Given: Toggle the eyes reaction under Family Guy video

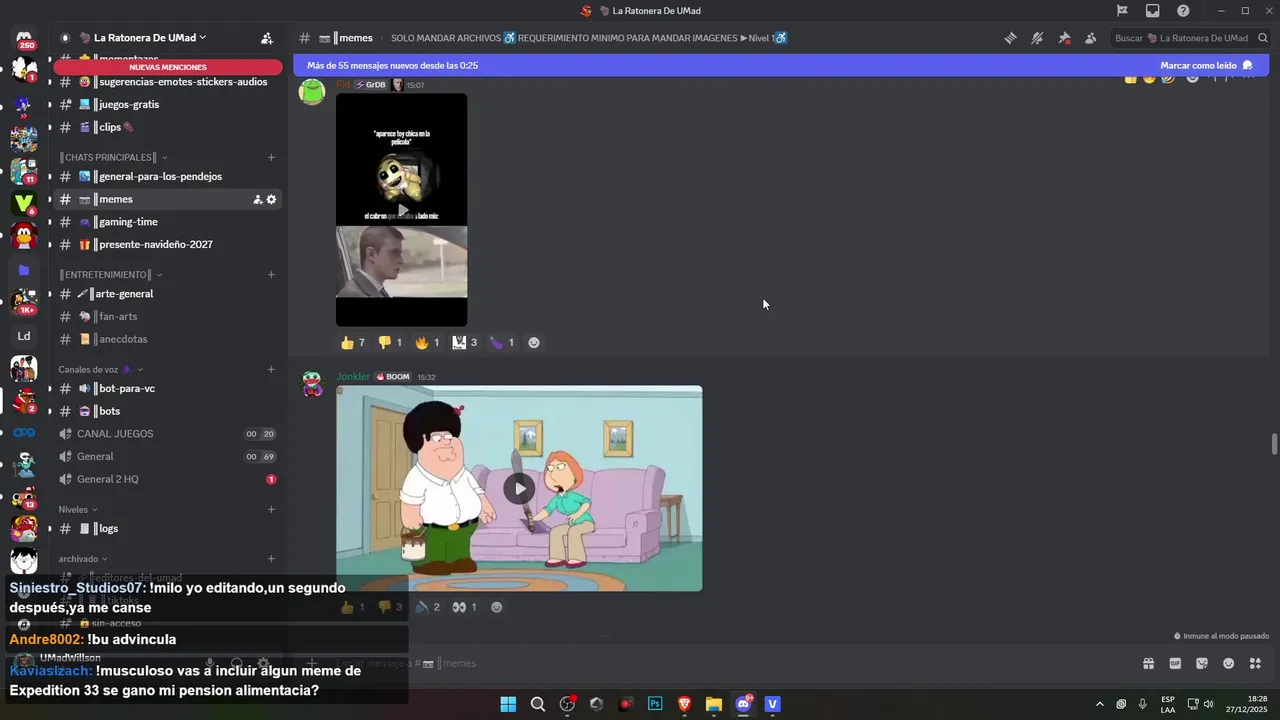Looking at the screenshot, I should [x=465, y=607].
